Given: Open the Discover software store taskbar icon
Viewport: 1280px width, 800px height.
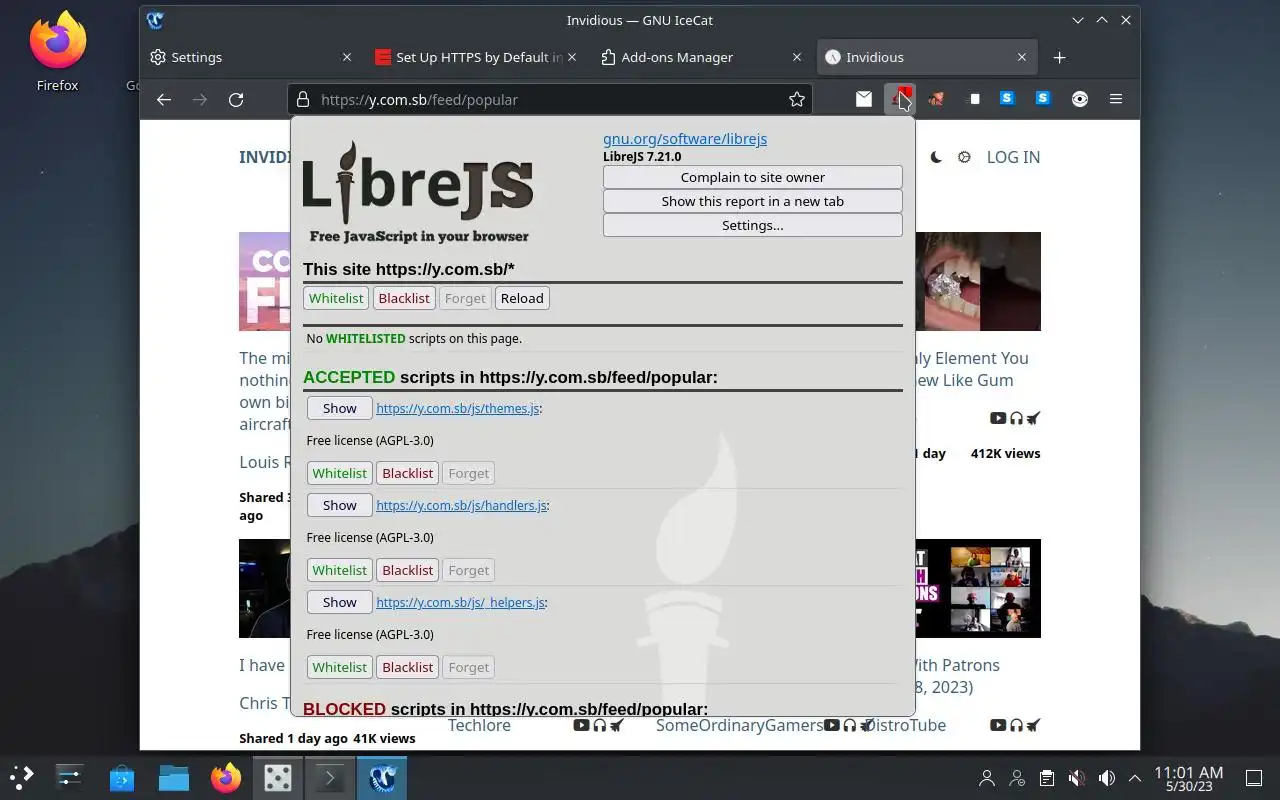Looking at the screenshot, I should [x=122, y=777].
